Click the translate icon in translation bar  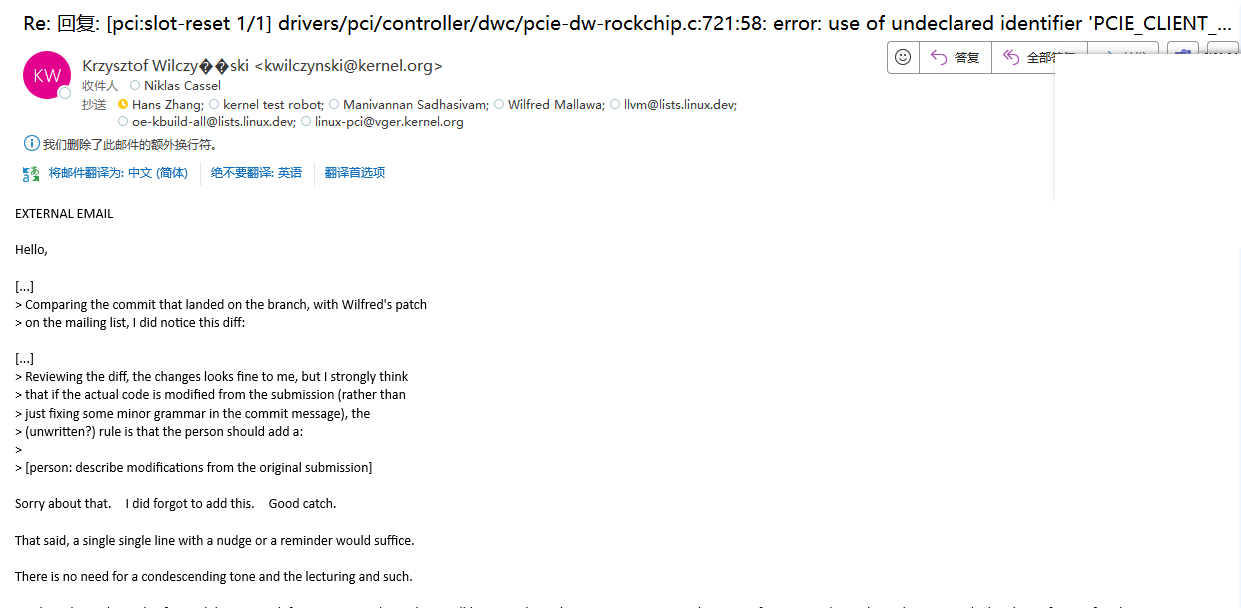click(31, 173)
